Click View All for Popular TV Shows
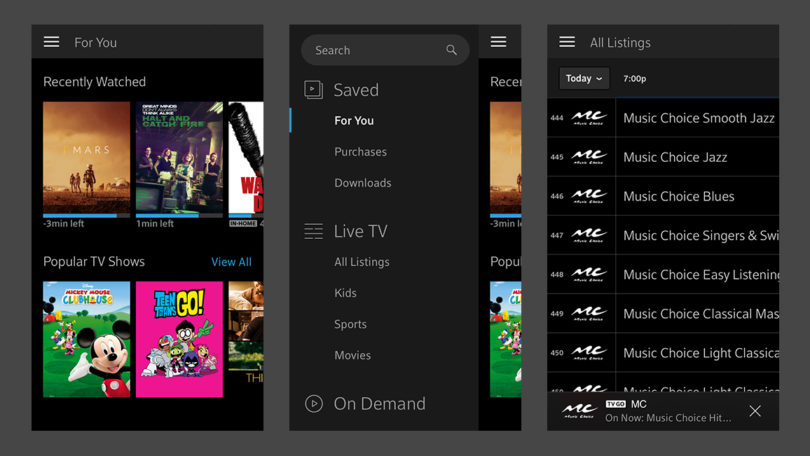The image size is (810, 456). pyautogui.click(x=231, y=262)
